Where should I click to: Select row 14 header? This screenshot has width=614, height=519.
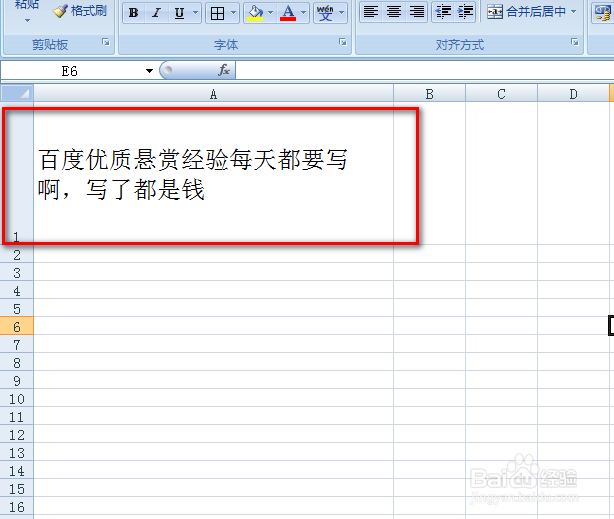[16, 471]
